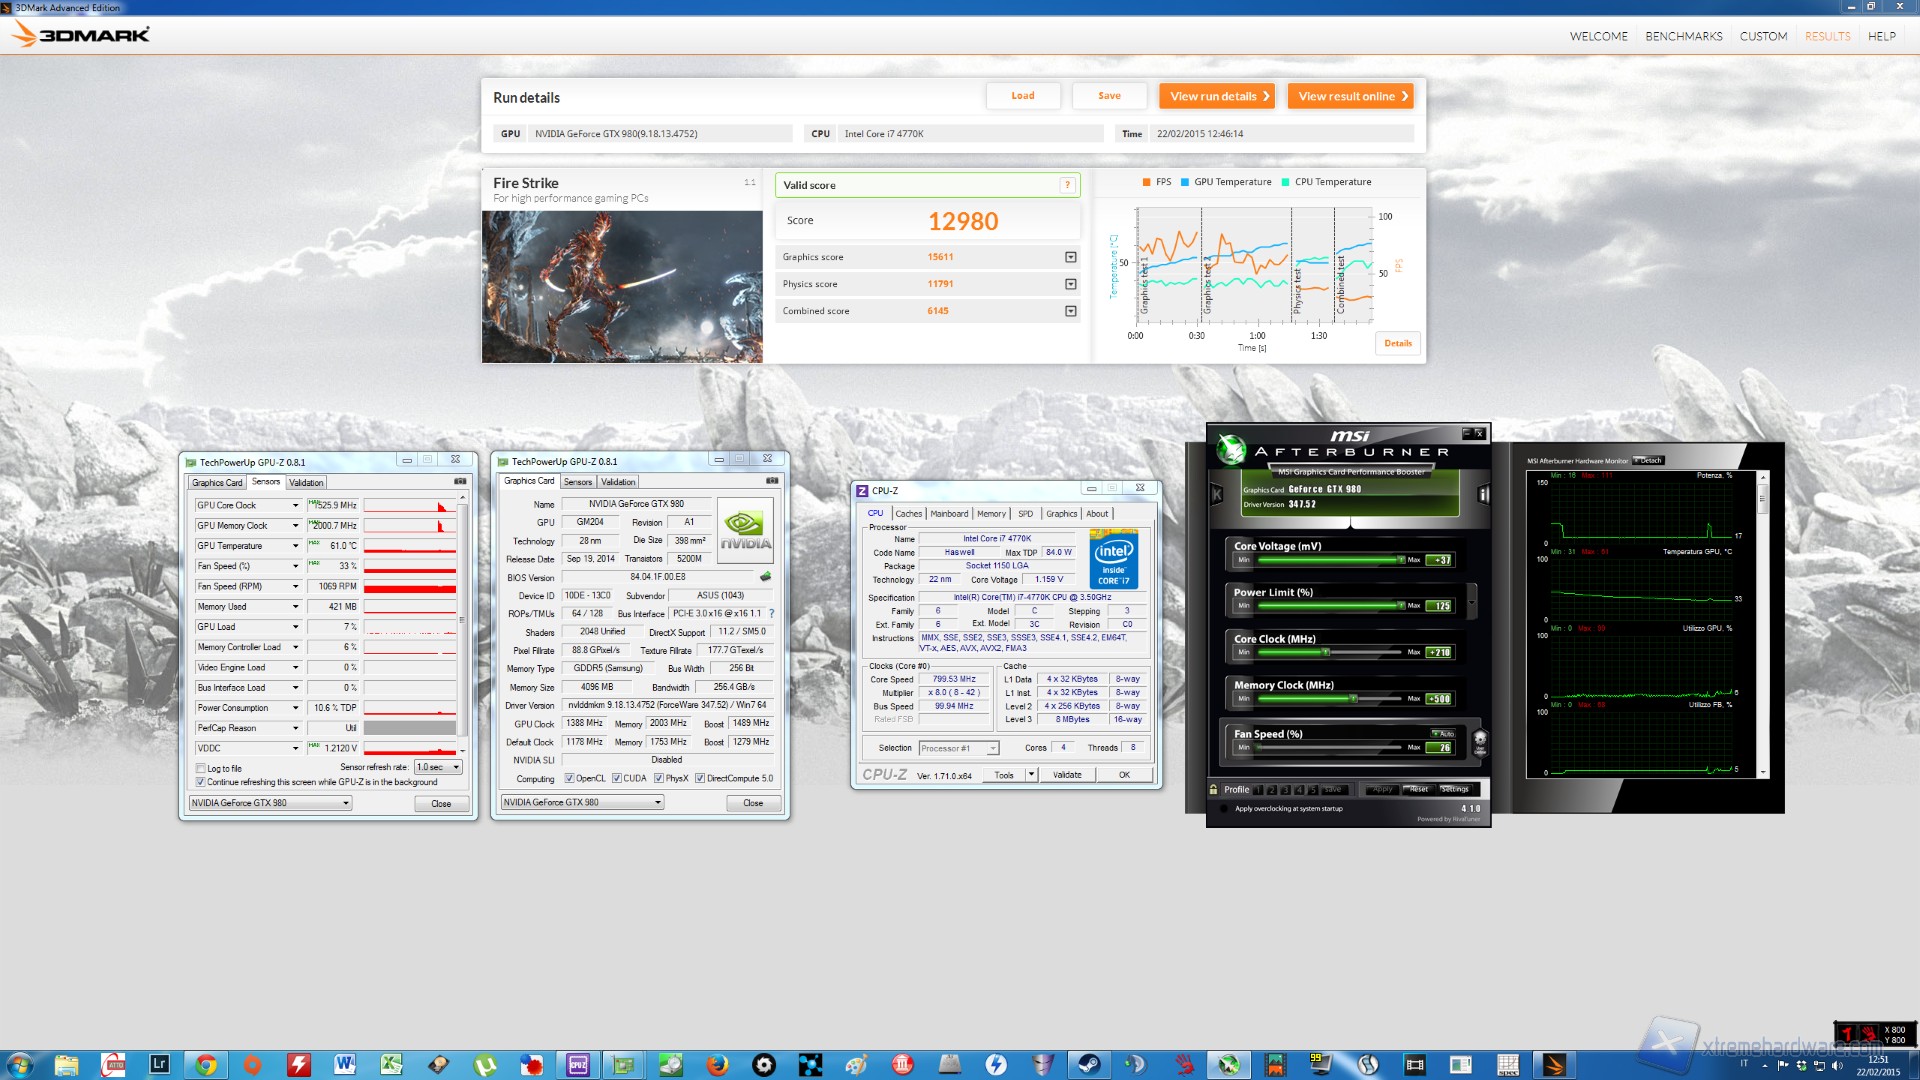Click the CPU-Z Validate button

point(1067,776)
